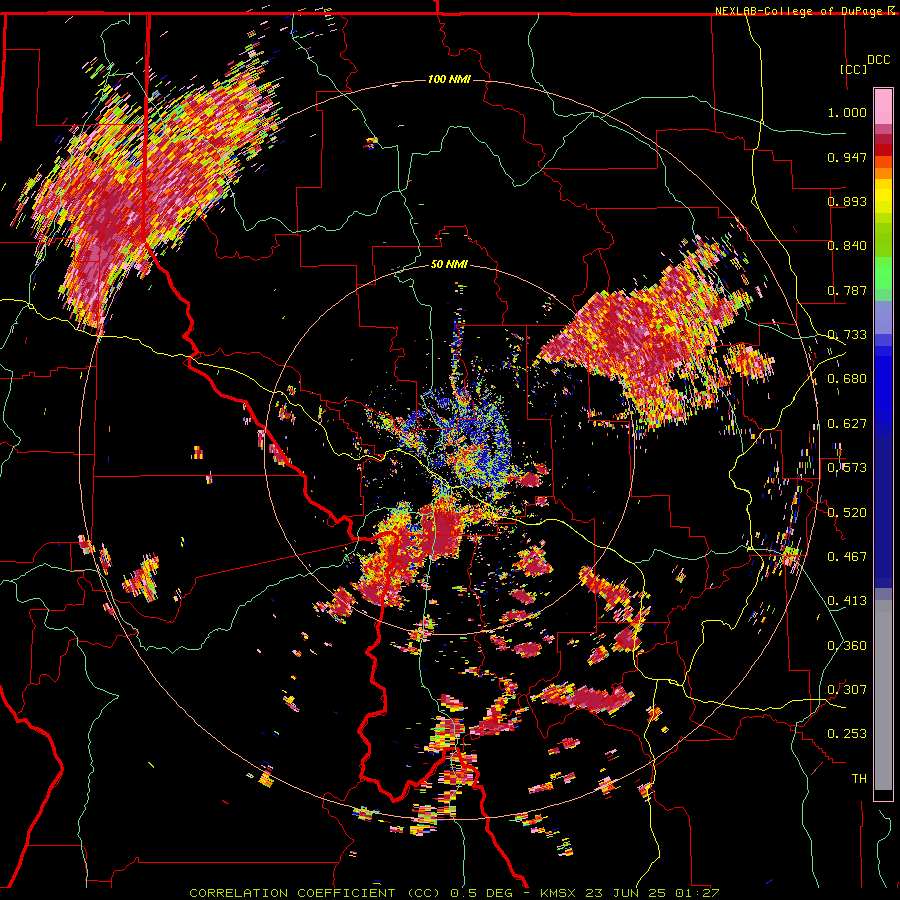Click the DCC label above the color scale
The height and width of the screenshot is (900, 900).
coord(878,60)
